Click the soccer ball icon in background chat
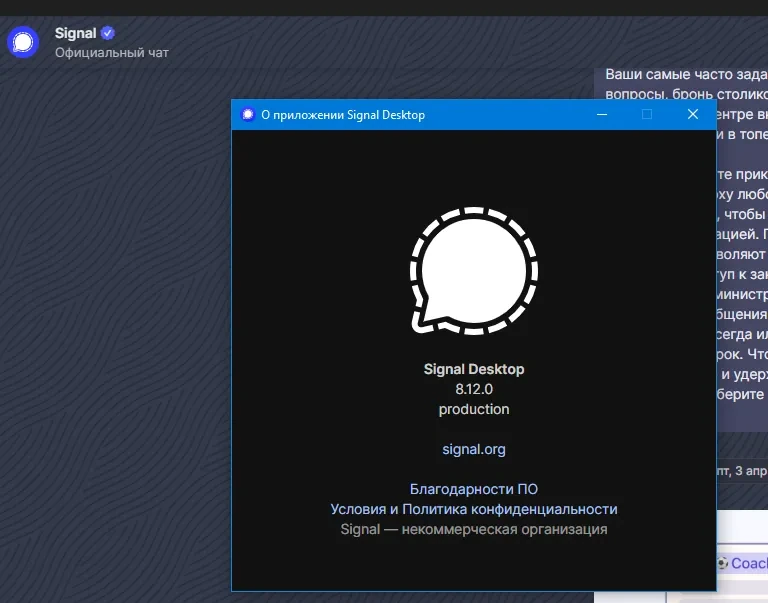Viewport: 768px width, 603px height. tap(722, 563)
